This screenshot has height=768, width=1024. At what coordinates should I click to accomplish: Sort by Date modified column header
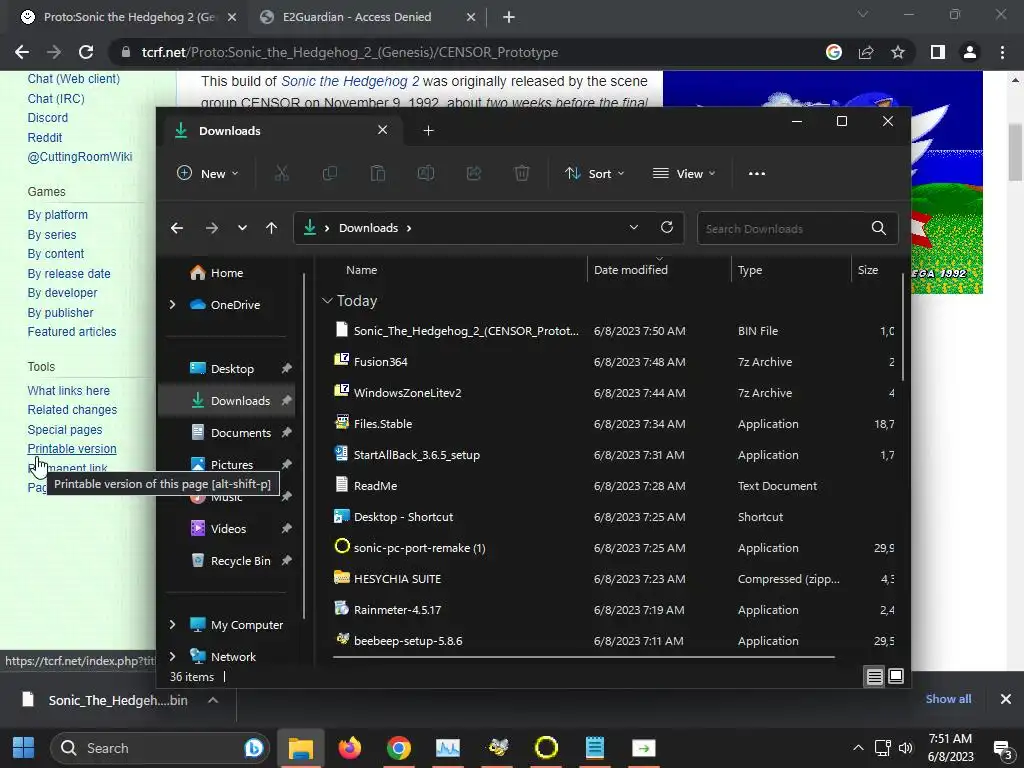[x=631, y=270]
